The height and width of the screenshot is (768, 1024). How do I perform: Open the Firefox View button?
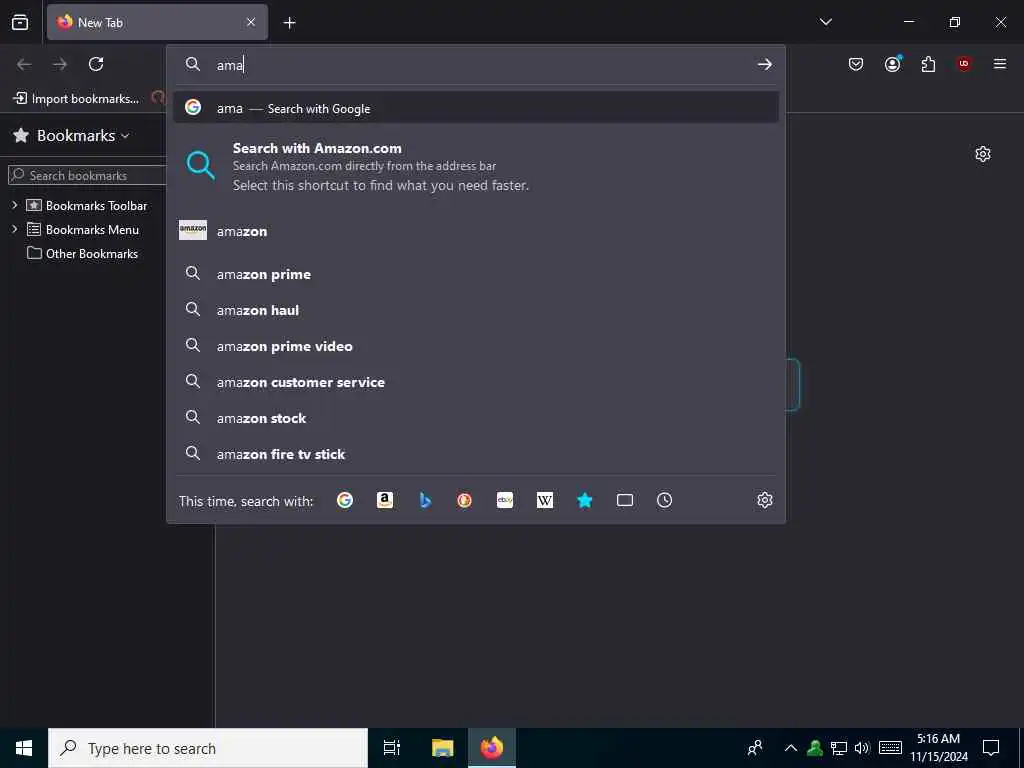(20, 22)
